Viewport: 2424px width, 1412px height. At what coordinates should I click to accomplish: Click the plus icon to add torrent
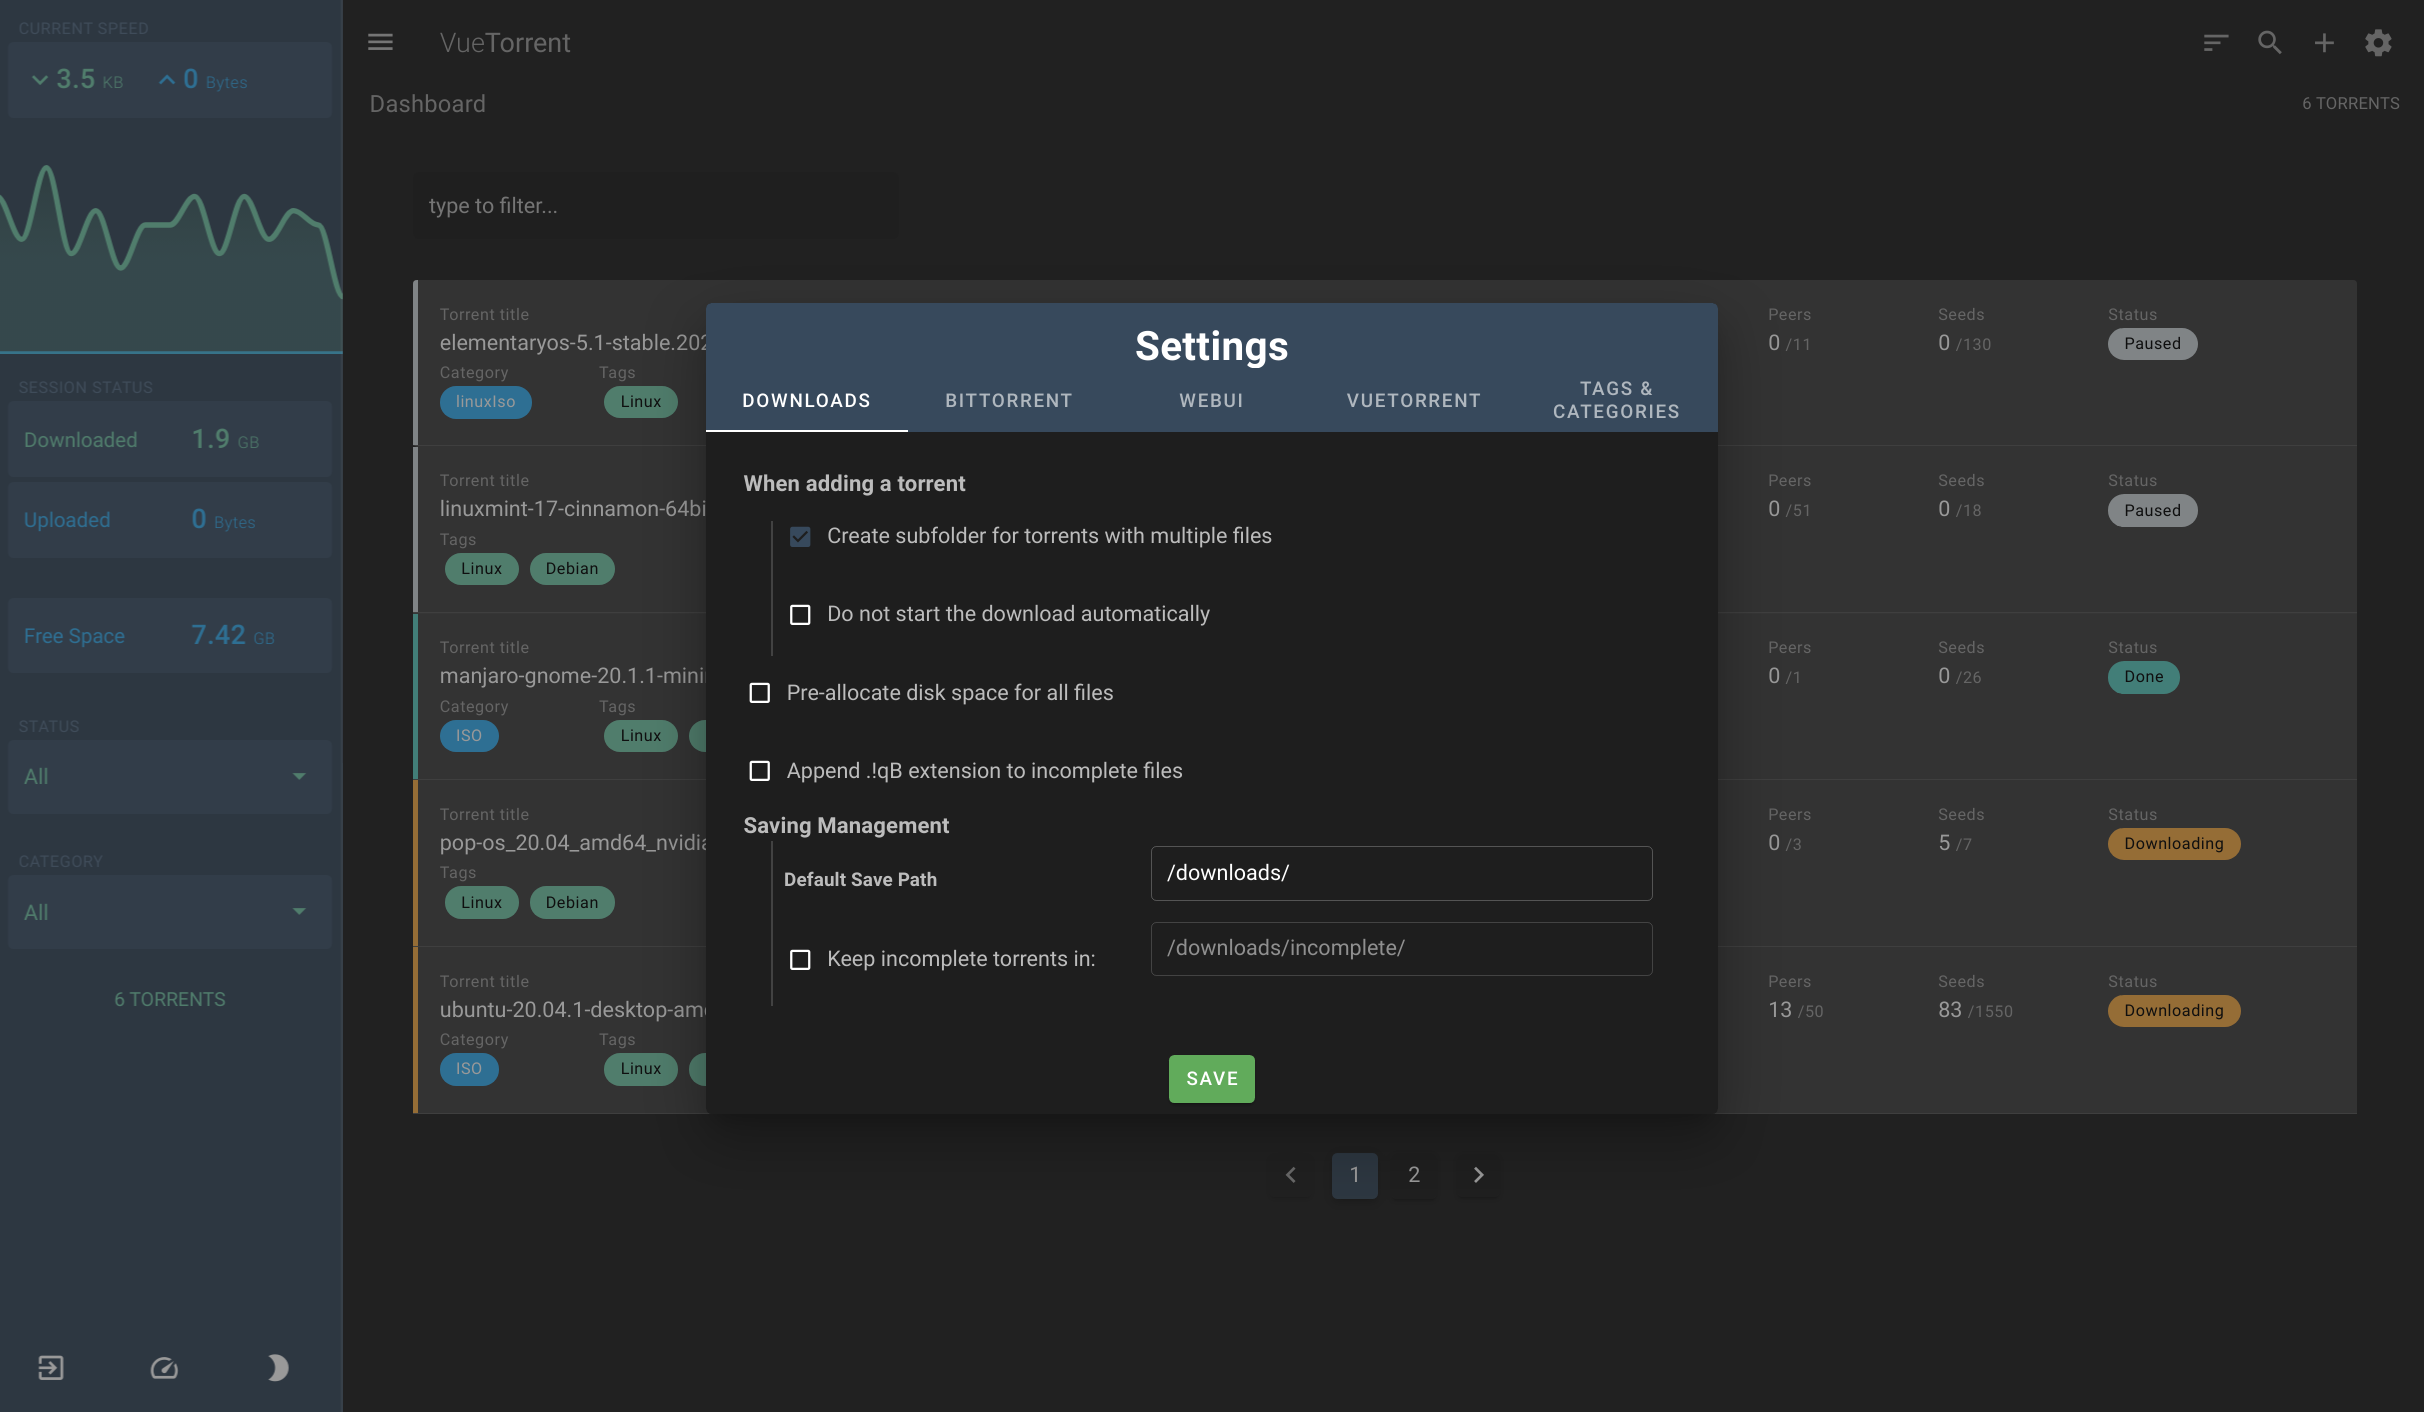(x=2324, y=42)
